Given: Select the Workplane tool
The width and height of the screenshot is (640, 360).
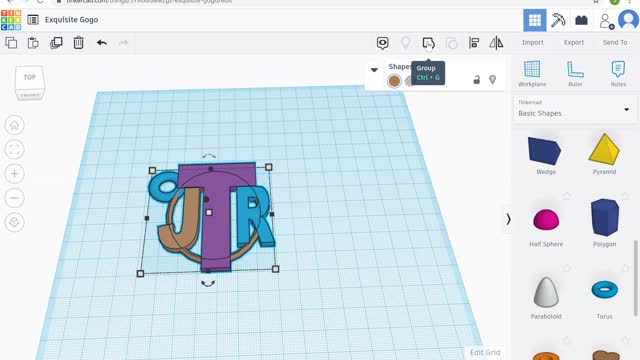Looking at the screenshot, I should pos(532,73).
